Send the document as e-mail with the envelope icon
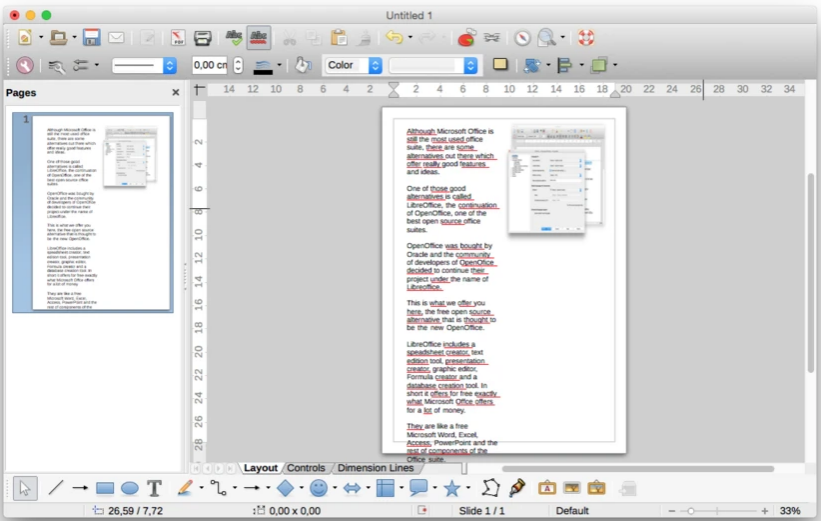Viewport: 822px width, 521px height. coord(116,37)
